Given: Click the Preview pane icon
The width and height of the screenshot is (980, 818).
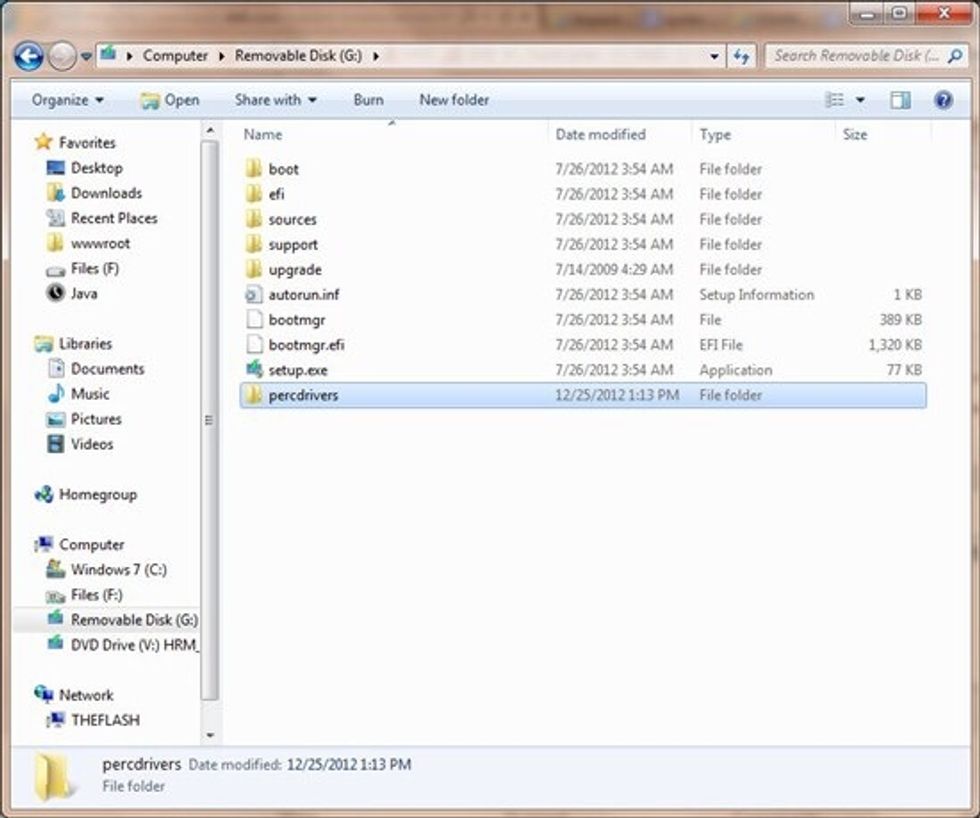Looking at the screenshot, I should (x=900, y=100).
